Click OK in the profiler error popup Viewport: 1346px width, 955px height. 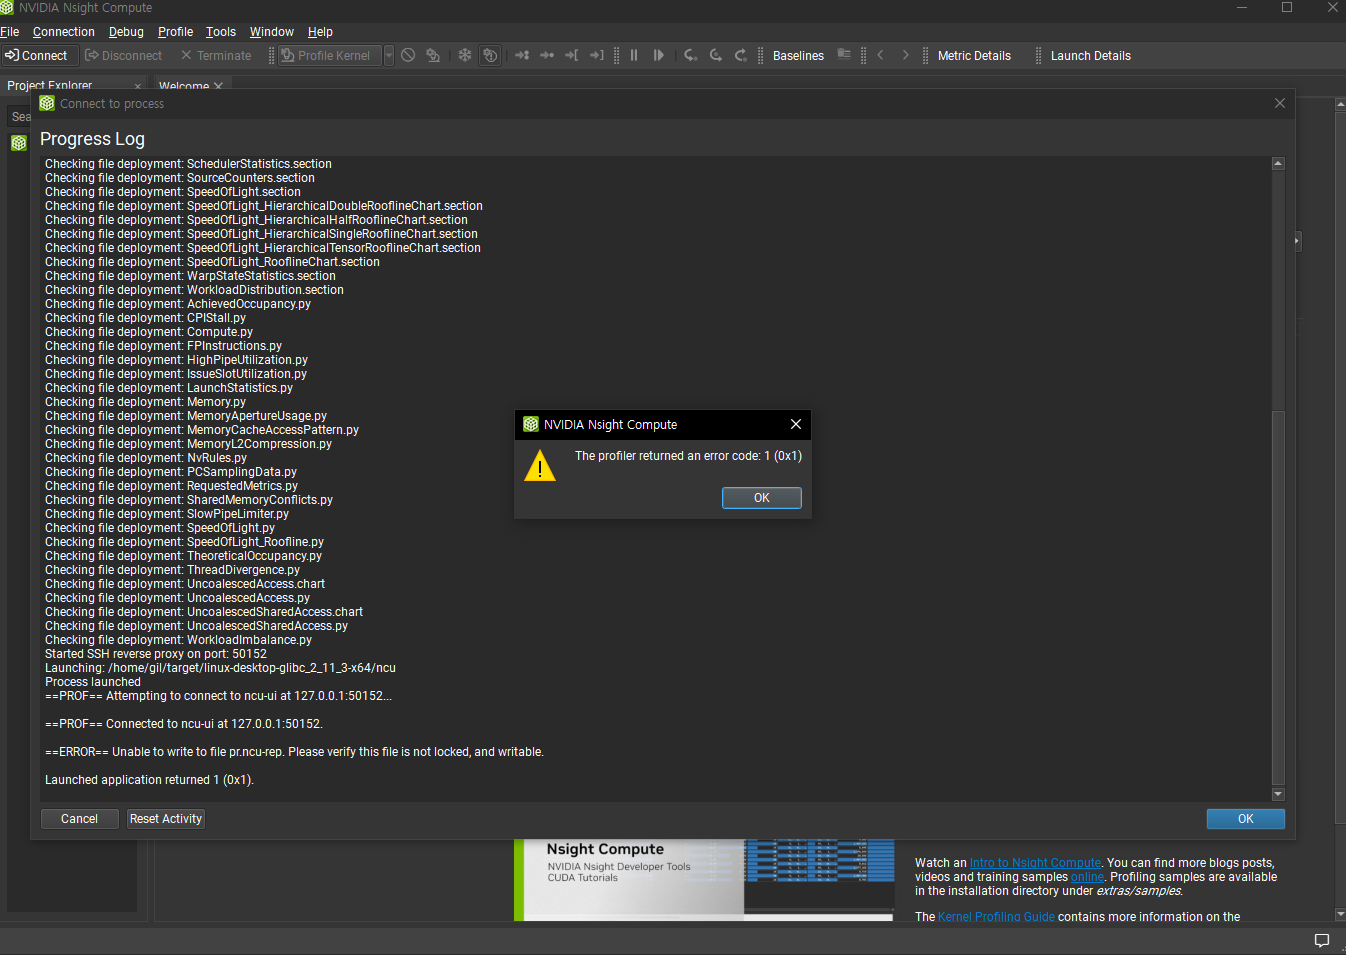coord(762,498)
